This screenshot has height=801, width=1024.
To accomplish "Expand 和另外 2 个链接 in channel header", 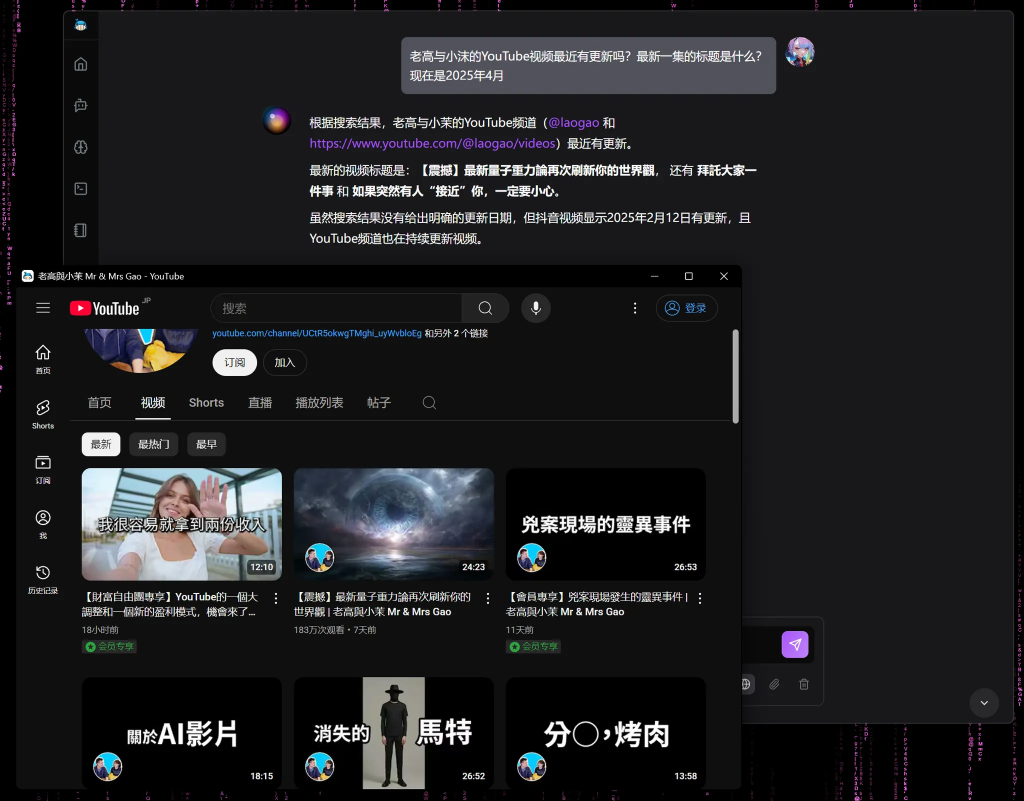I will (456, 333).
